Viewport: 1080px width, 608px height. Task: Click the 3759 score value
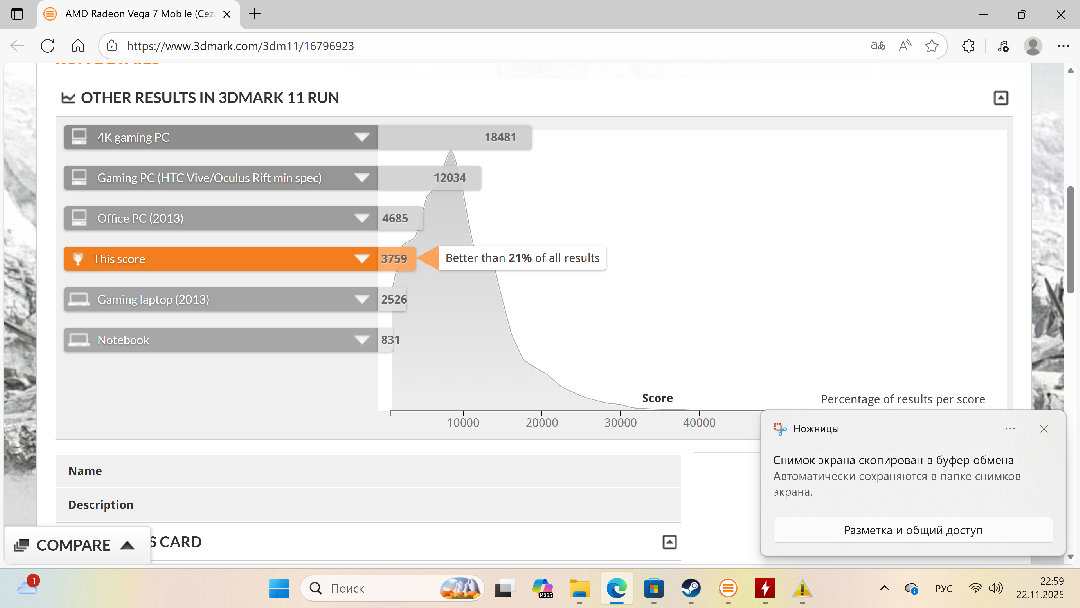pyautogui.click(x=394, y=259)
